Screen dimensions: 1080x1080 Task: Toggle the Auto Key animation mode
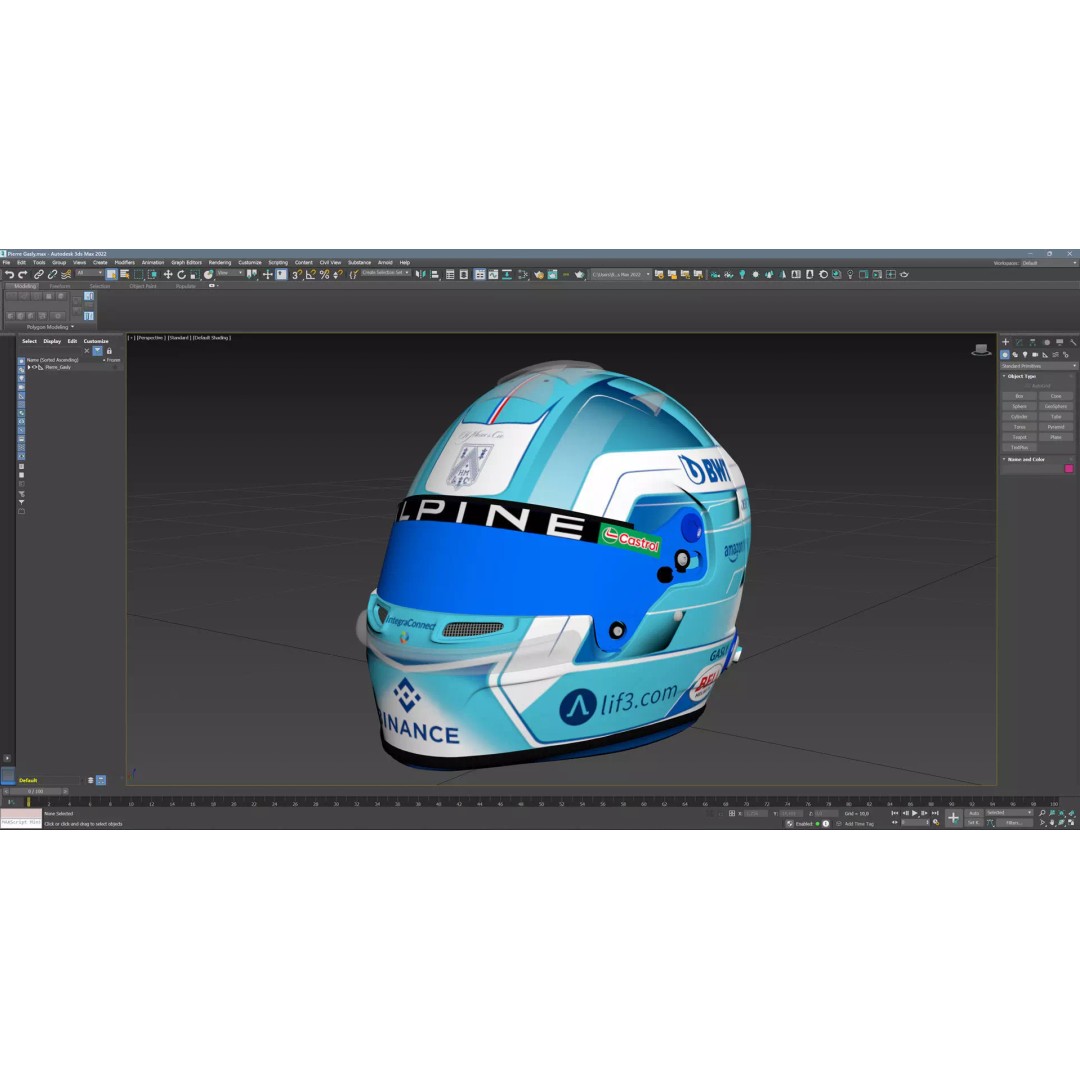point(974,813)
